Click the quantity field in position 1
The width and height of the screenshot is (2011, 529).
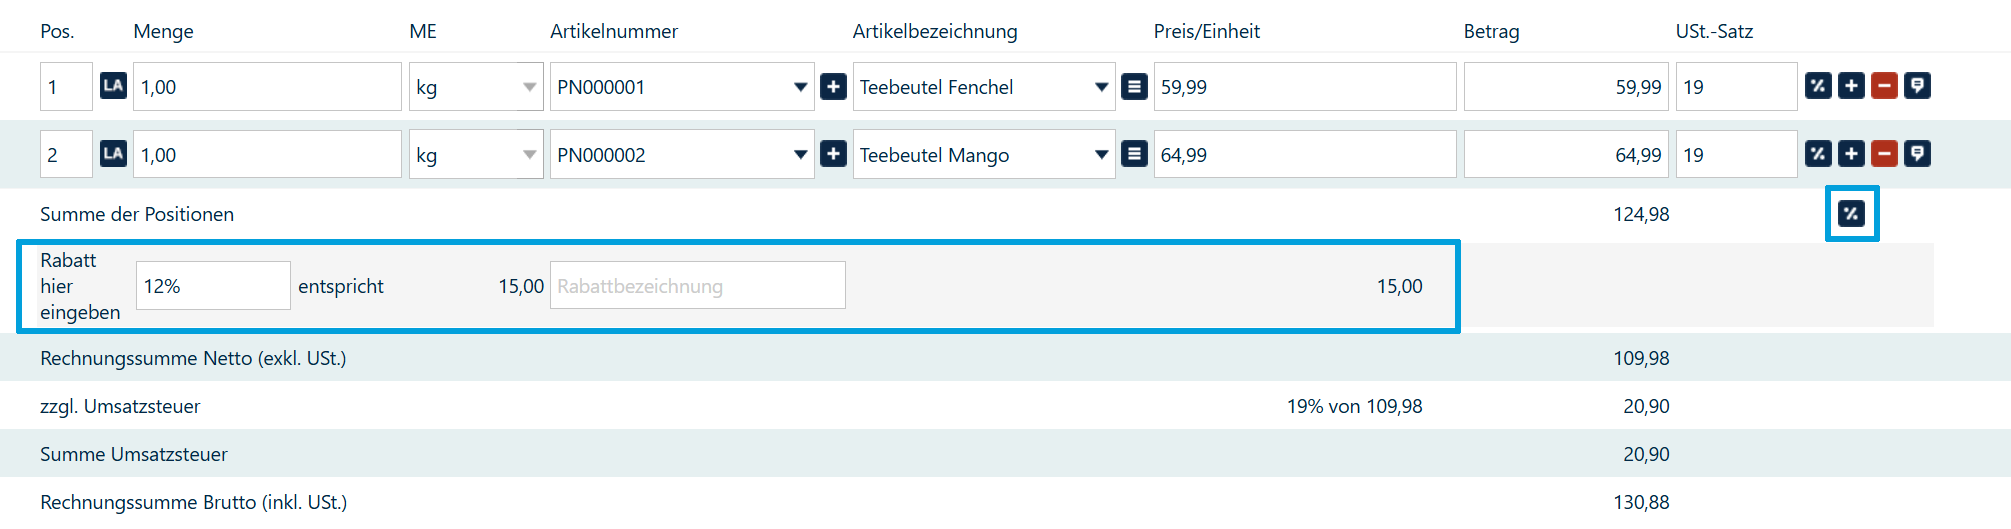(x=266, y=87)
